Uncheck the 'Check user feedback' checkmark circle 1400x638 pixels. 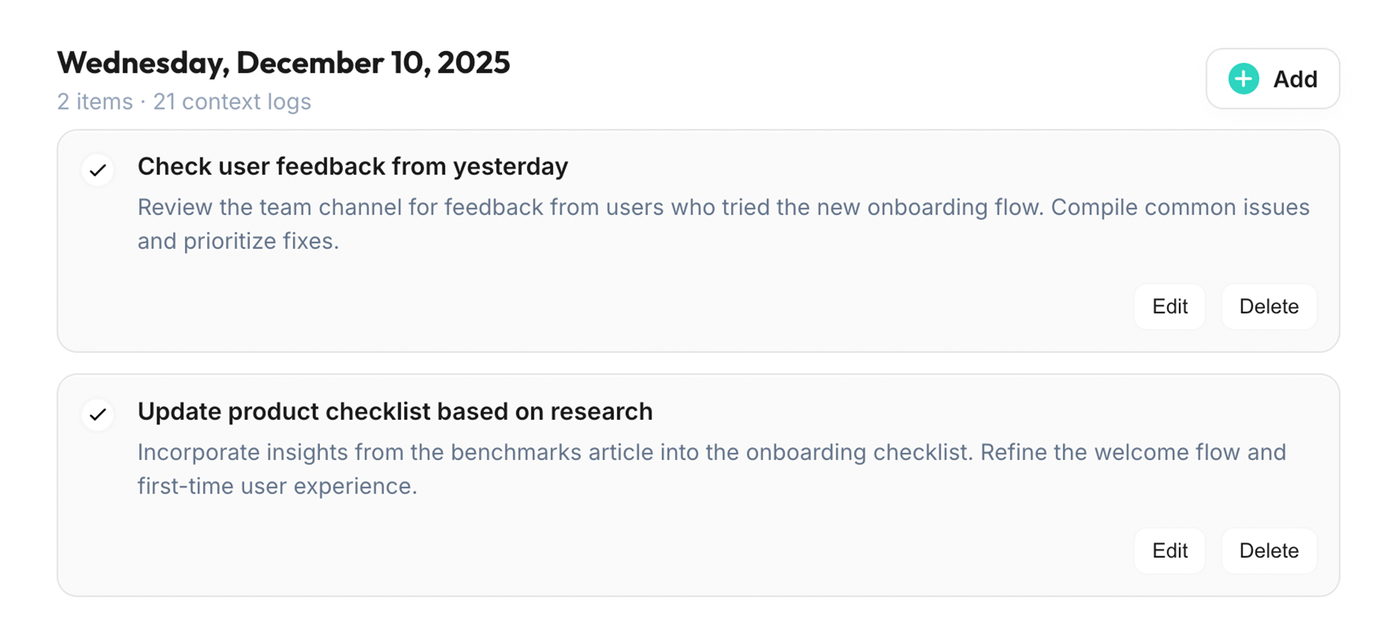point(97,169)
